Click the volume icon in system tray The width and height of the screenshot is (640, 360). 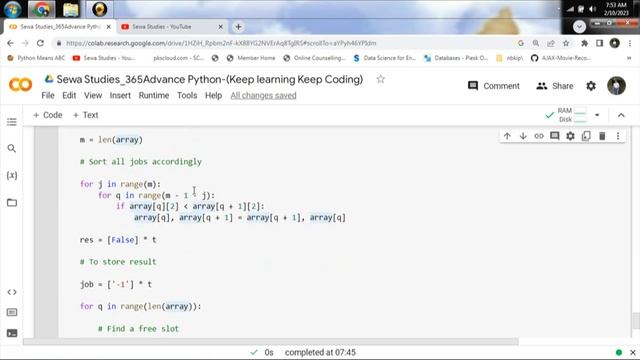(593, 9)
